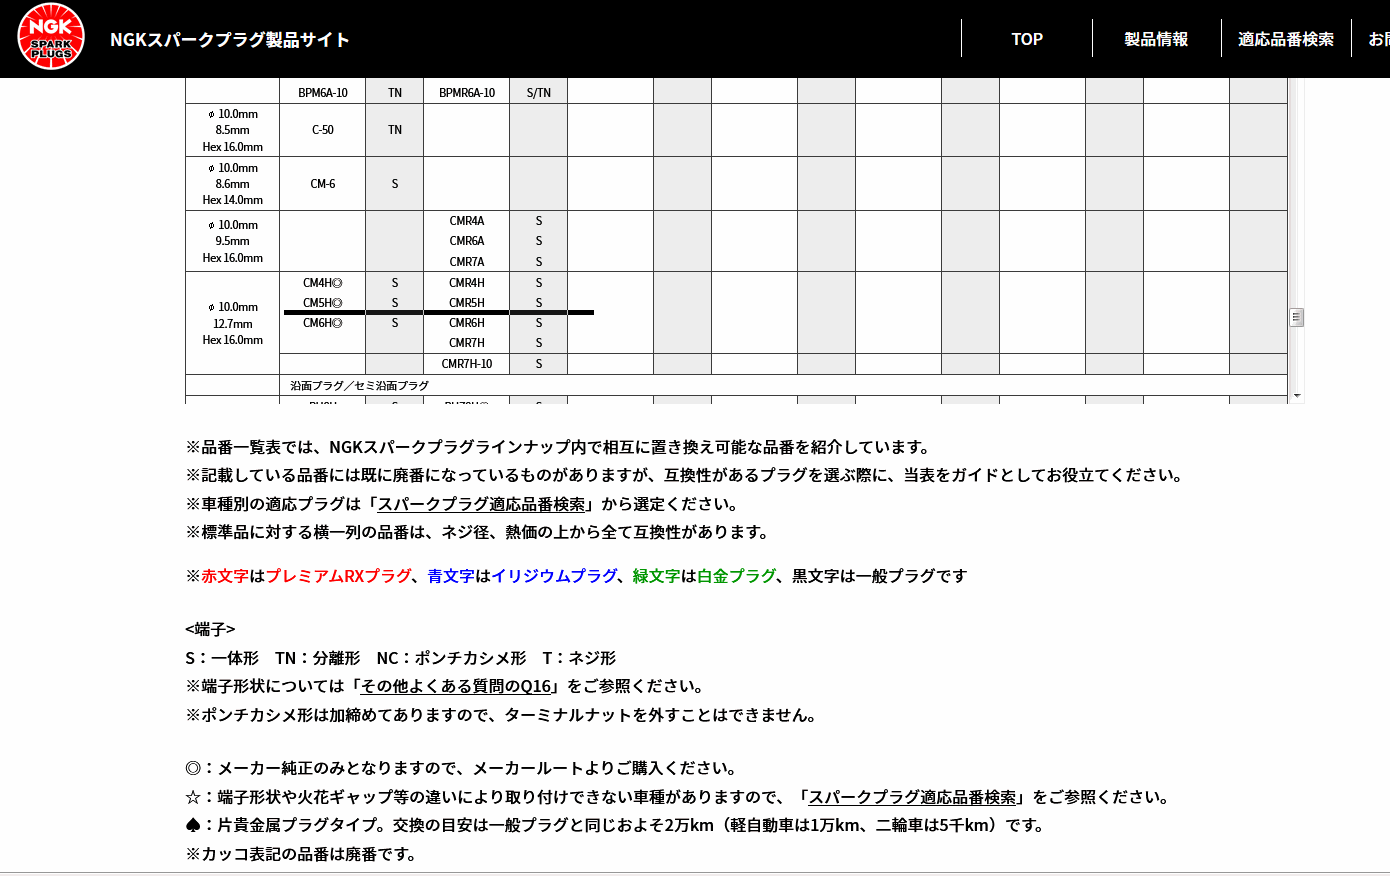Click the NGKスパークプラグ製品サイト title
Viewport: 1390px width, 876px height.
pos(230,39)
